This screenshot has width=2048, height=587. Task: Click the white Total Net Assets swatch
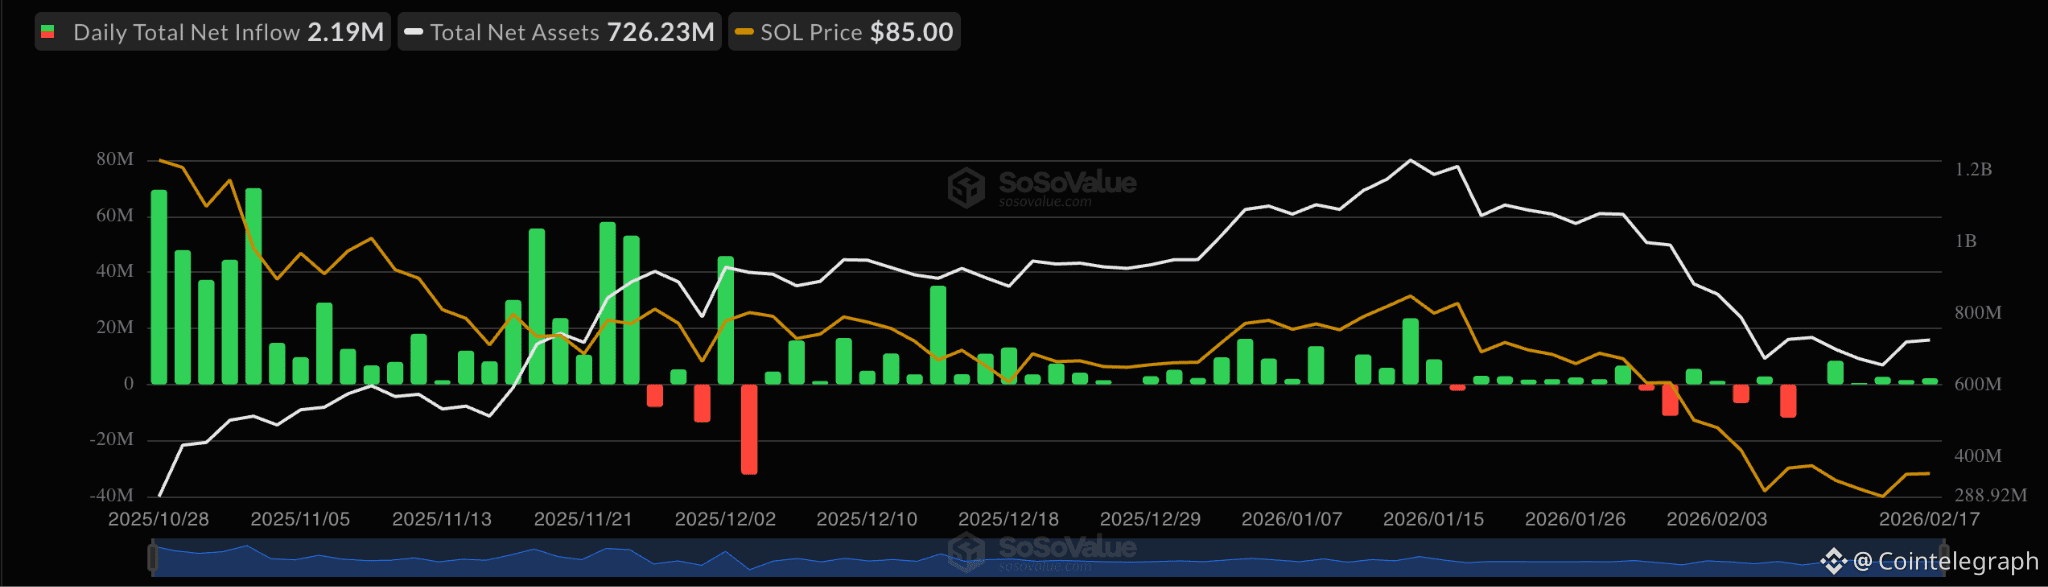pos(414,32)
